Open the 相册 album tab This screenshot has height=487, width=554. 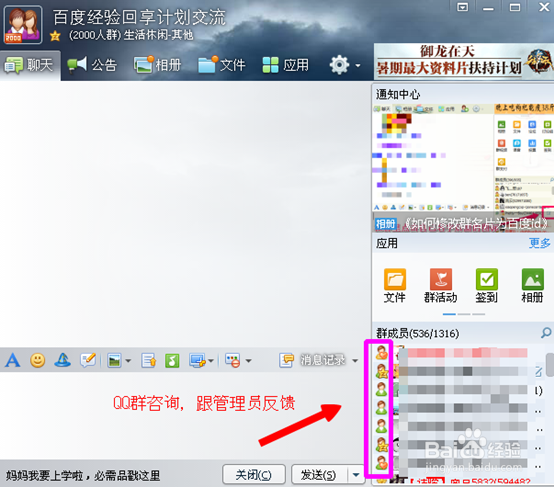[x=158, y=65]
